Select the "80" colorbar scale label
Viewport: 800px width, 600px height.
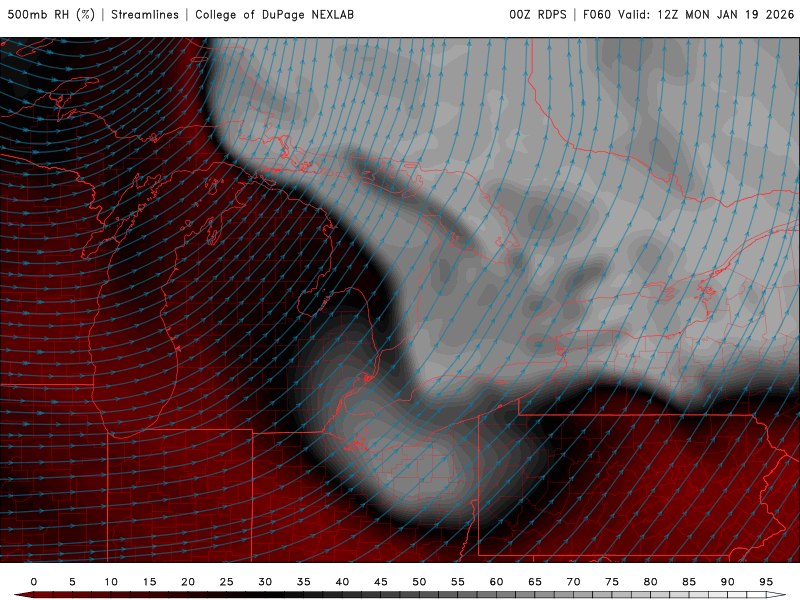(651, 582)
